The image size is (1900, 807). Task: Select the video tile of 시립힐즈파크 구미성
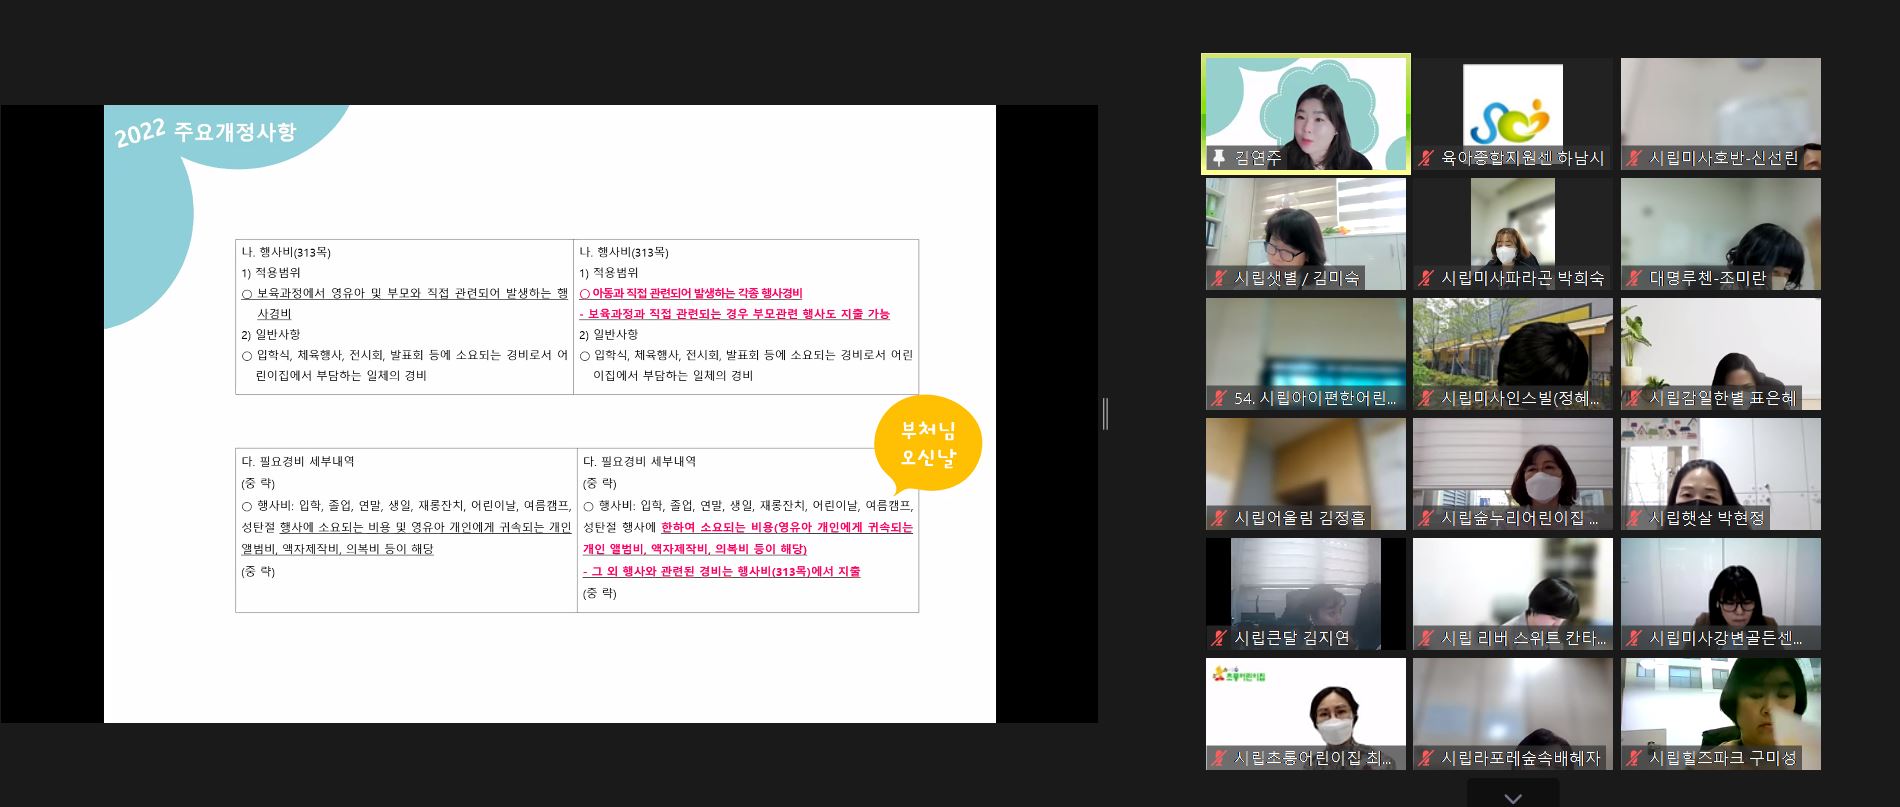(1721, 714)
